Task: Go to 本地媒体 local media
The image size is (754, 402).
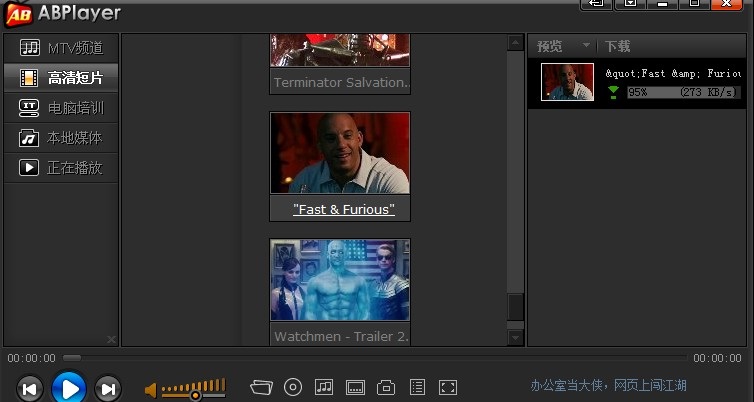Action: (61, 138)
